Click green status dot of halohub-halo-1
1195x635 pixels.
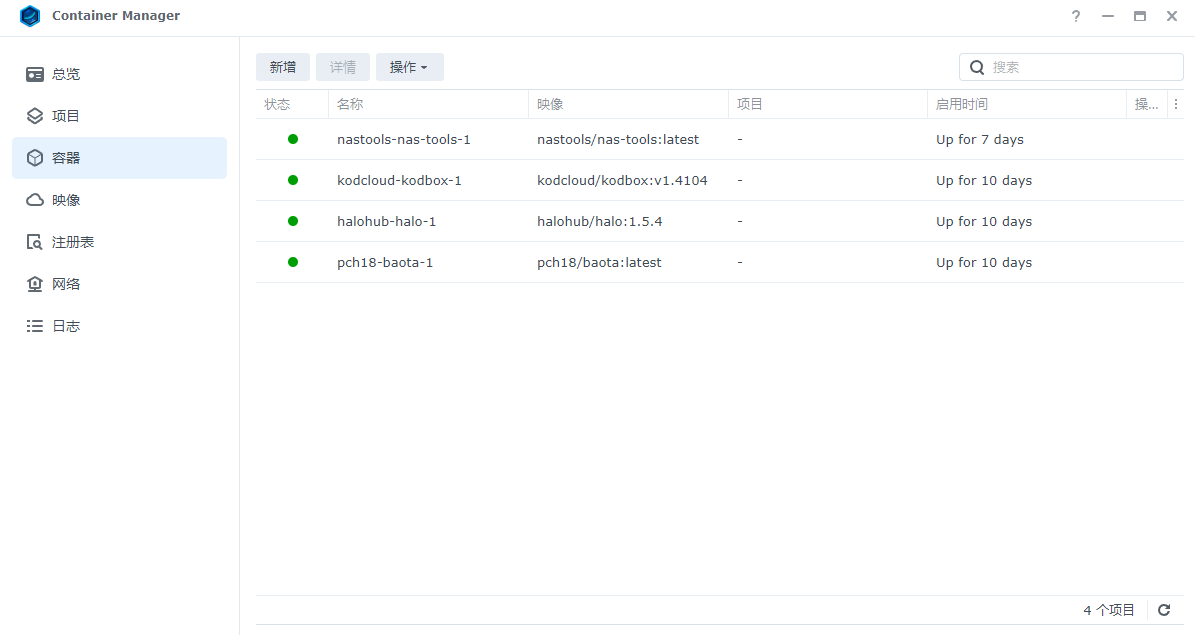[293, 221]
